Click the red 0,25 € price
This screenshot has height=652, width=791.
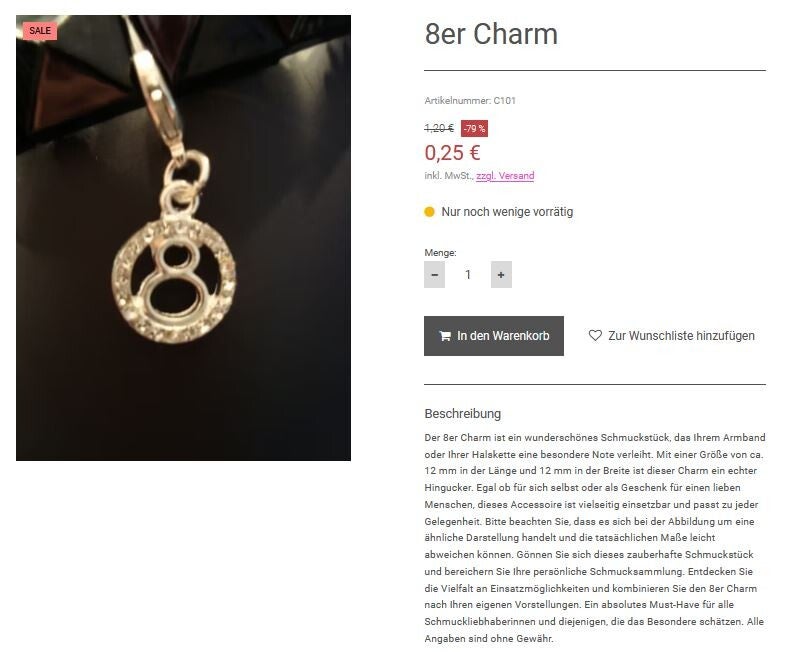click(x=453, y=153)
